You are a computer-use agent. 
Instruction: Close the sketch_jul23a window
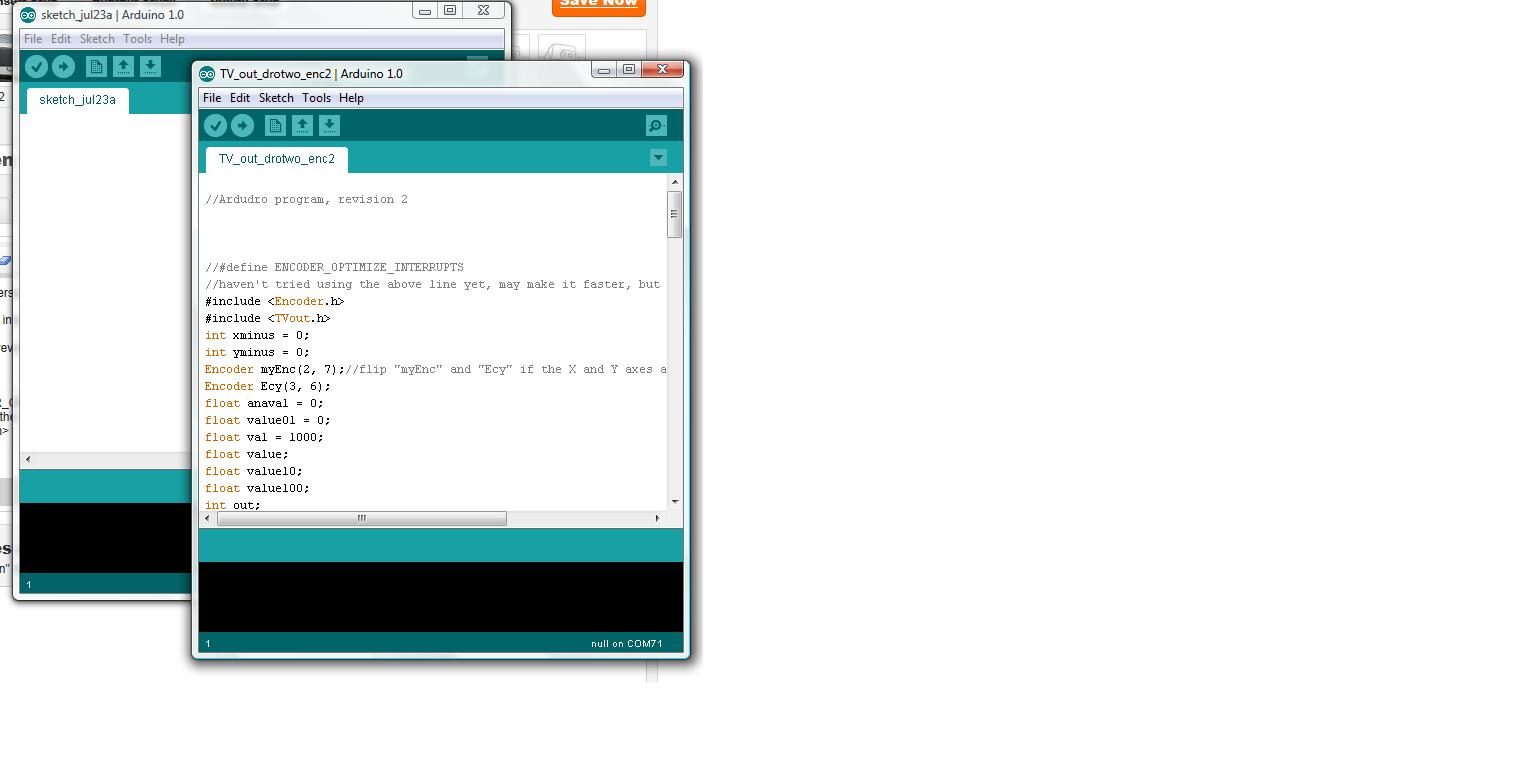point(483,10)
